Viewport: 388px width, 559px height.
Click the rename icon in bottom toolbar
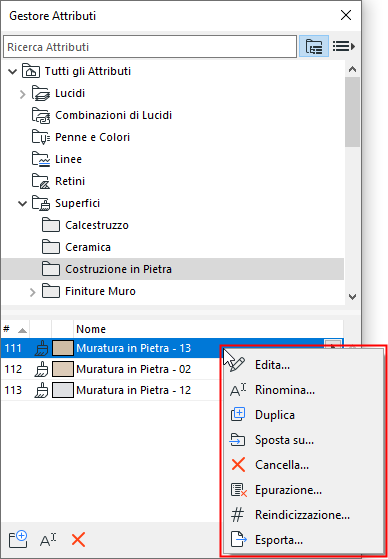pyautogui.click(x=48, y=540)
